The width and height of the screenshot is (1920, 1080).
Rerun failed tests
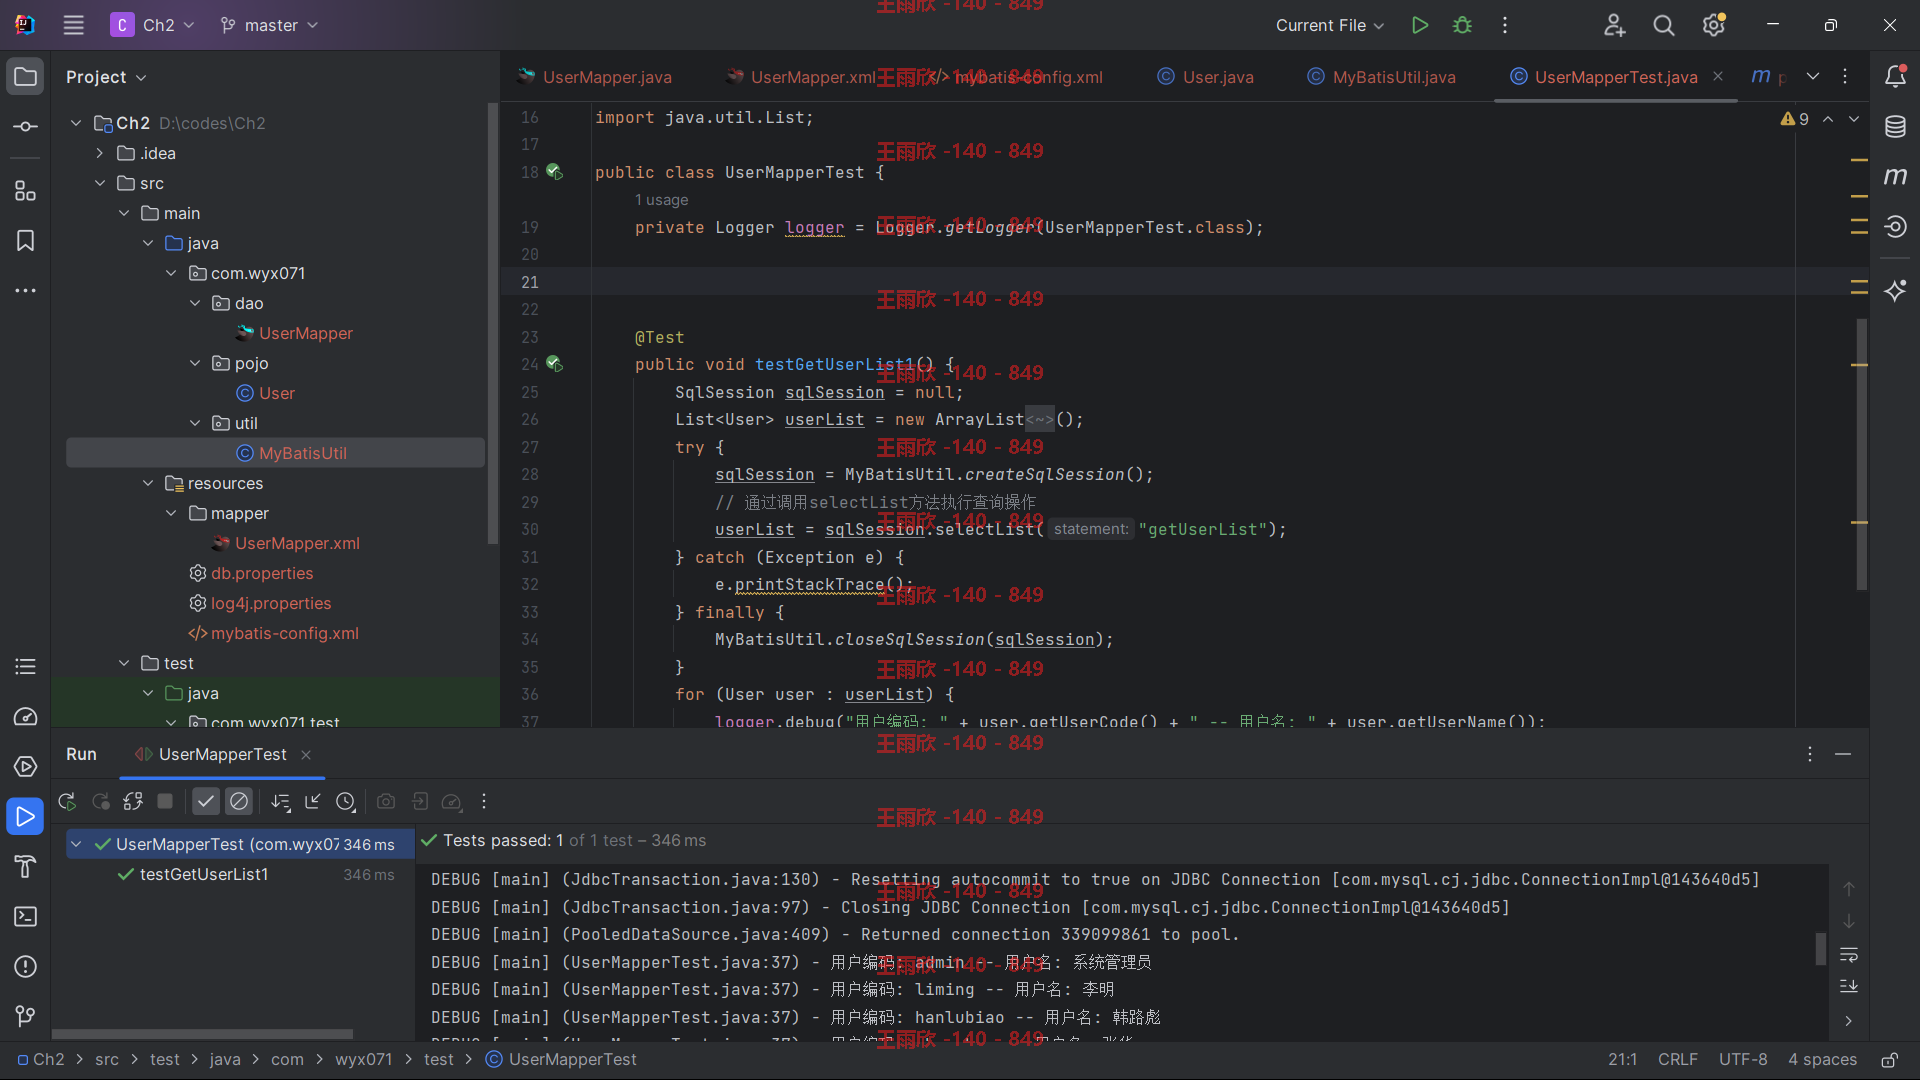[100, 801]
